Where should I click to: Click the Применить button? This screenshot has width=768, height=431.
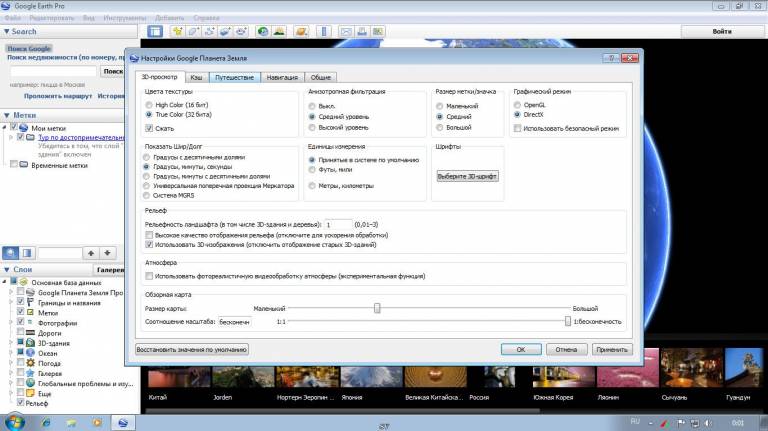tap(612, 350)
